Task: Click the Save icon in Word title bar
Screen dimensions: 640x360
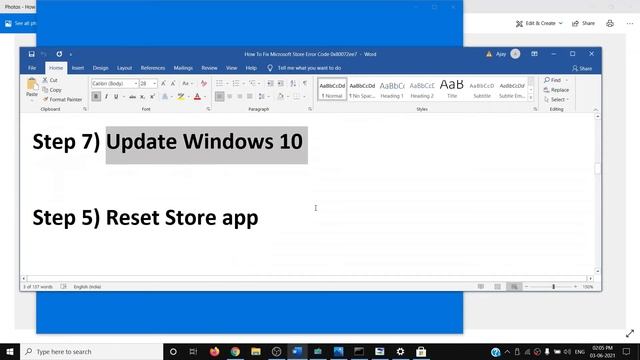Action: pos(31,54)
